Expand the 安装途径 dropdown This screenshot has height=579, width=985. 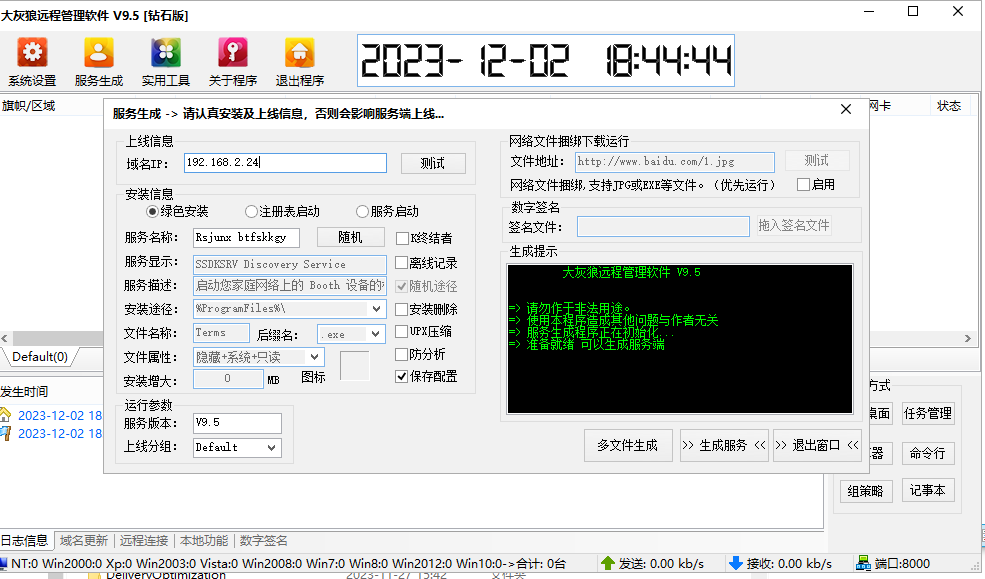[x=376, y=308]
